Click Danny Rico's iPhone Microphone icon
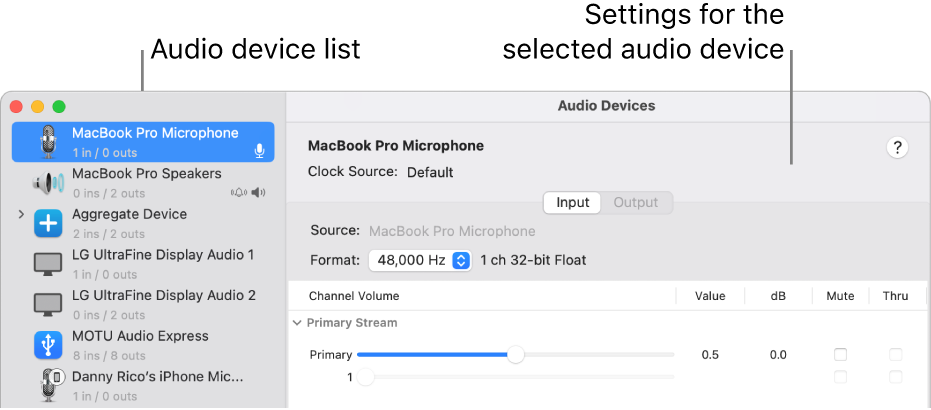 pyautogui.click(x=48, y=386)
